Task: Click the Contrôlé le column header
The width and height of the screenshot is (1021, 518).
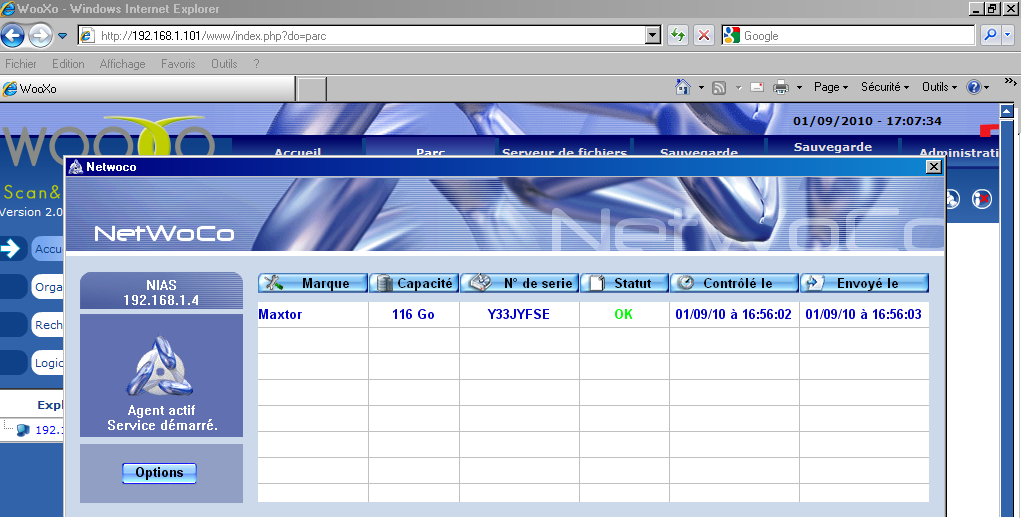Action: pyautogui.click(x=734, y=283)
